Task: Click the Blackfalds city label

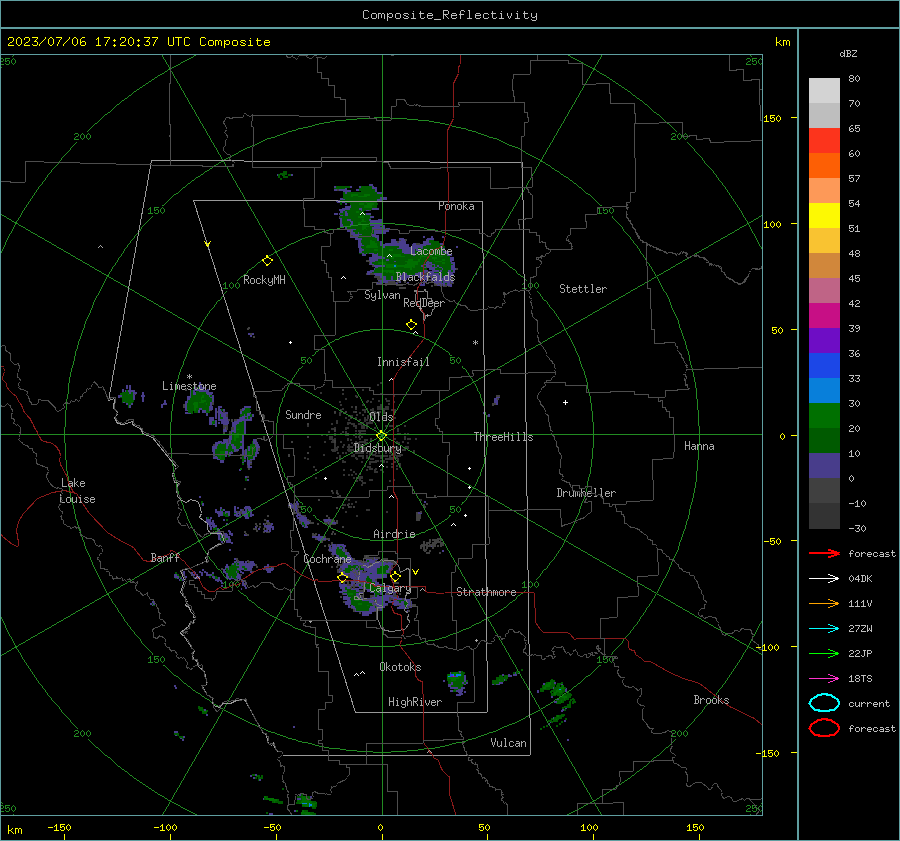Action: [x=425, y=277]
